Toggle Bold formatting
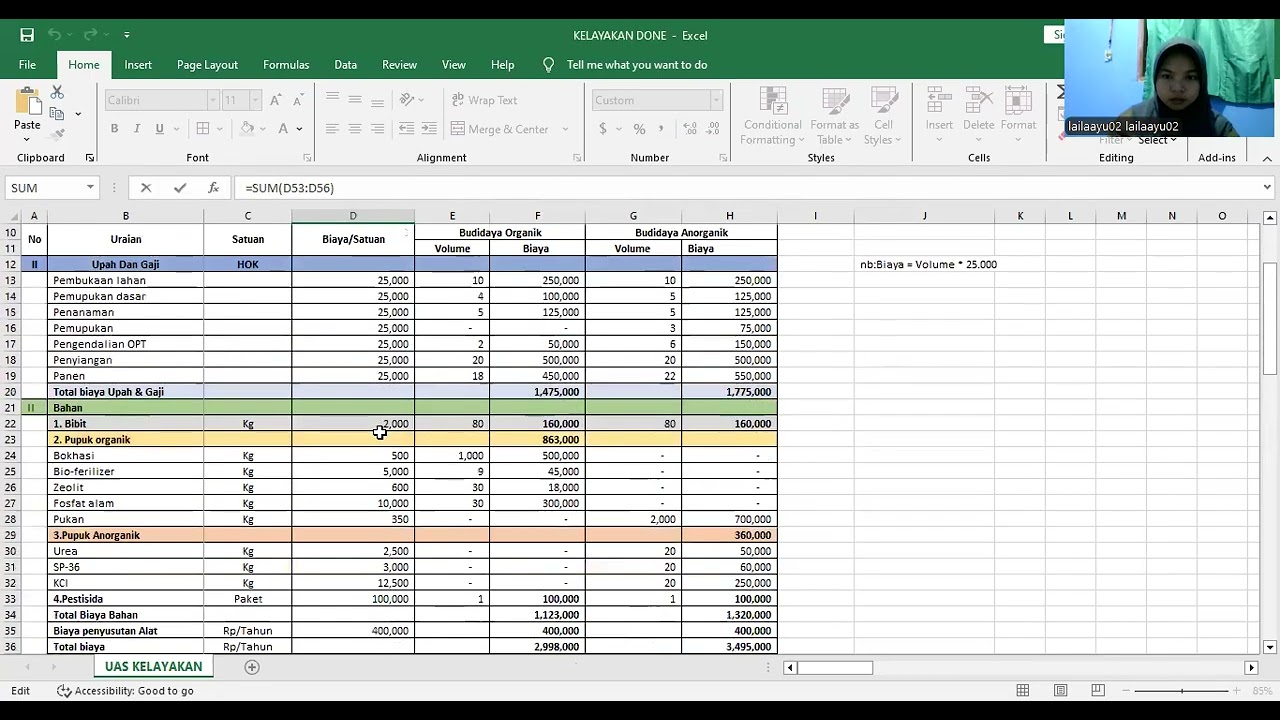 point(114,129)
